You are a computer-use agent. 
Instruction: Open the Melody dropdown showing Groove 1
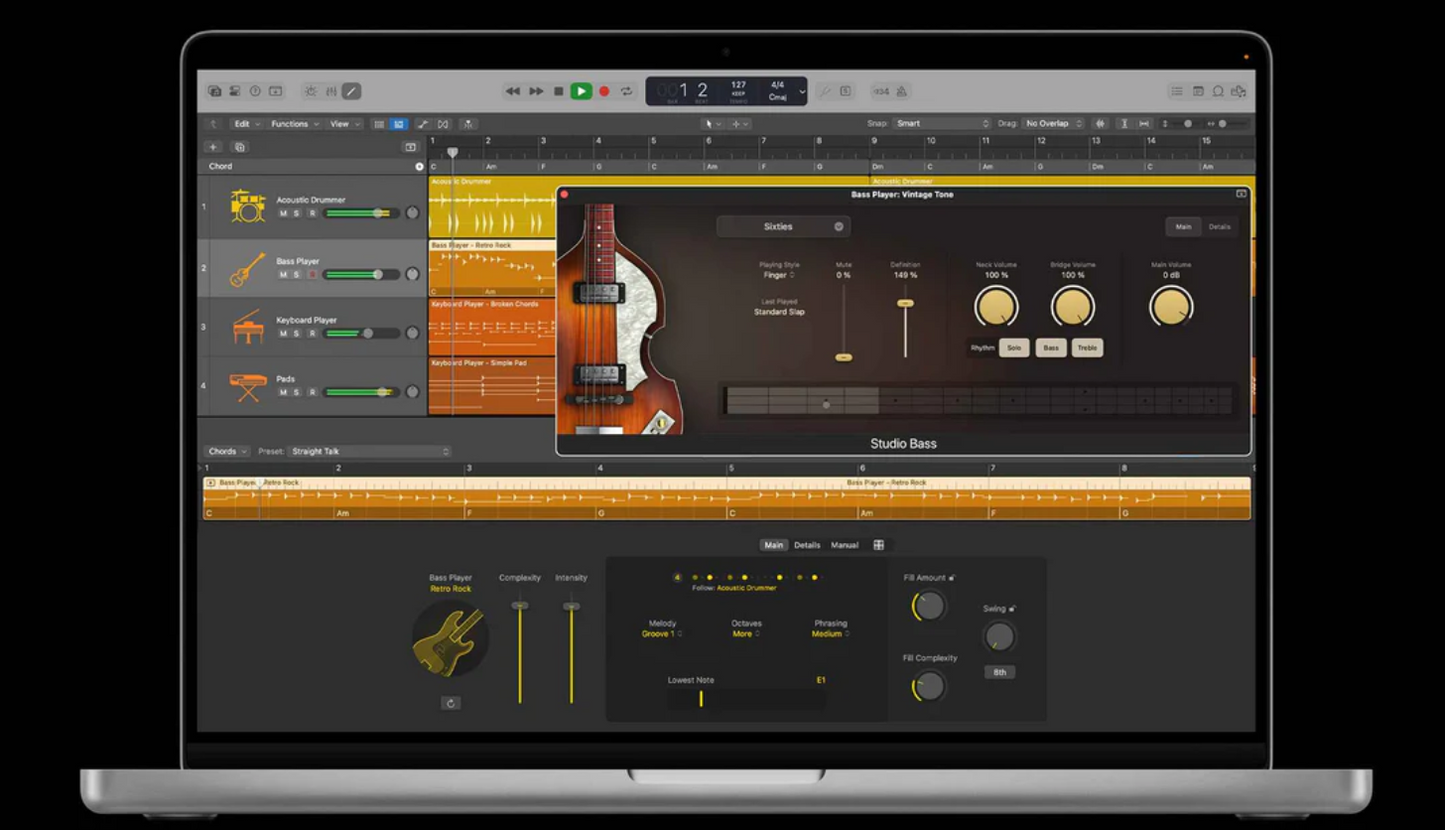pyautogui.click(x=661, y=632)
